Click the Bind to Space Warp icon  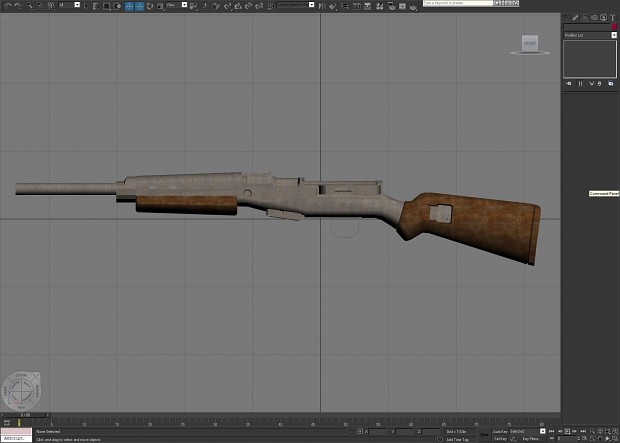click(x=51, y=6)
